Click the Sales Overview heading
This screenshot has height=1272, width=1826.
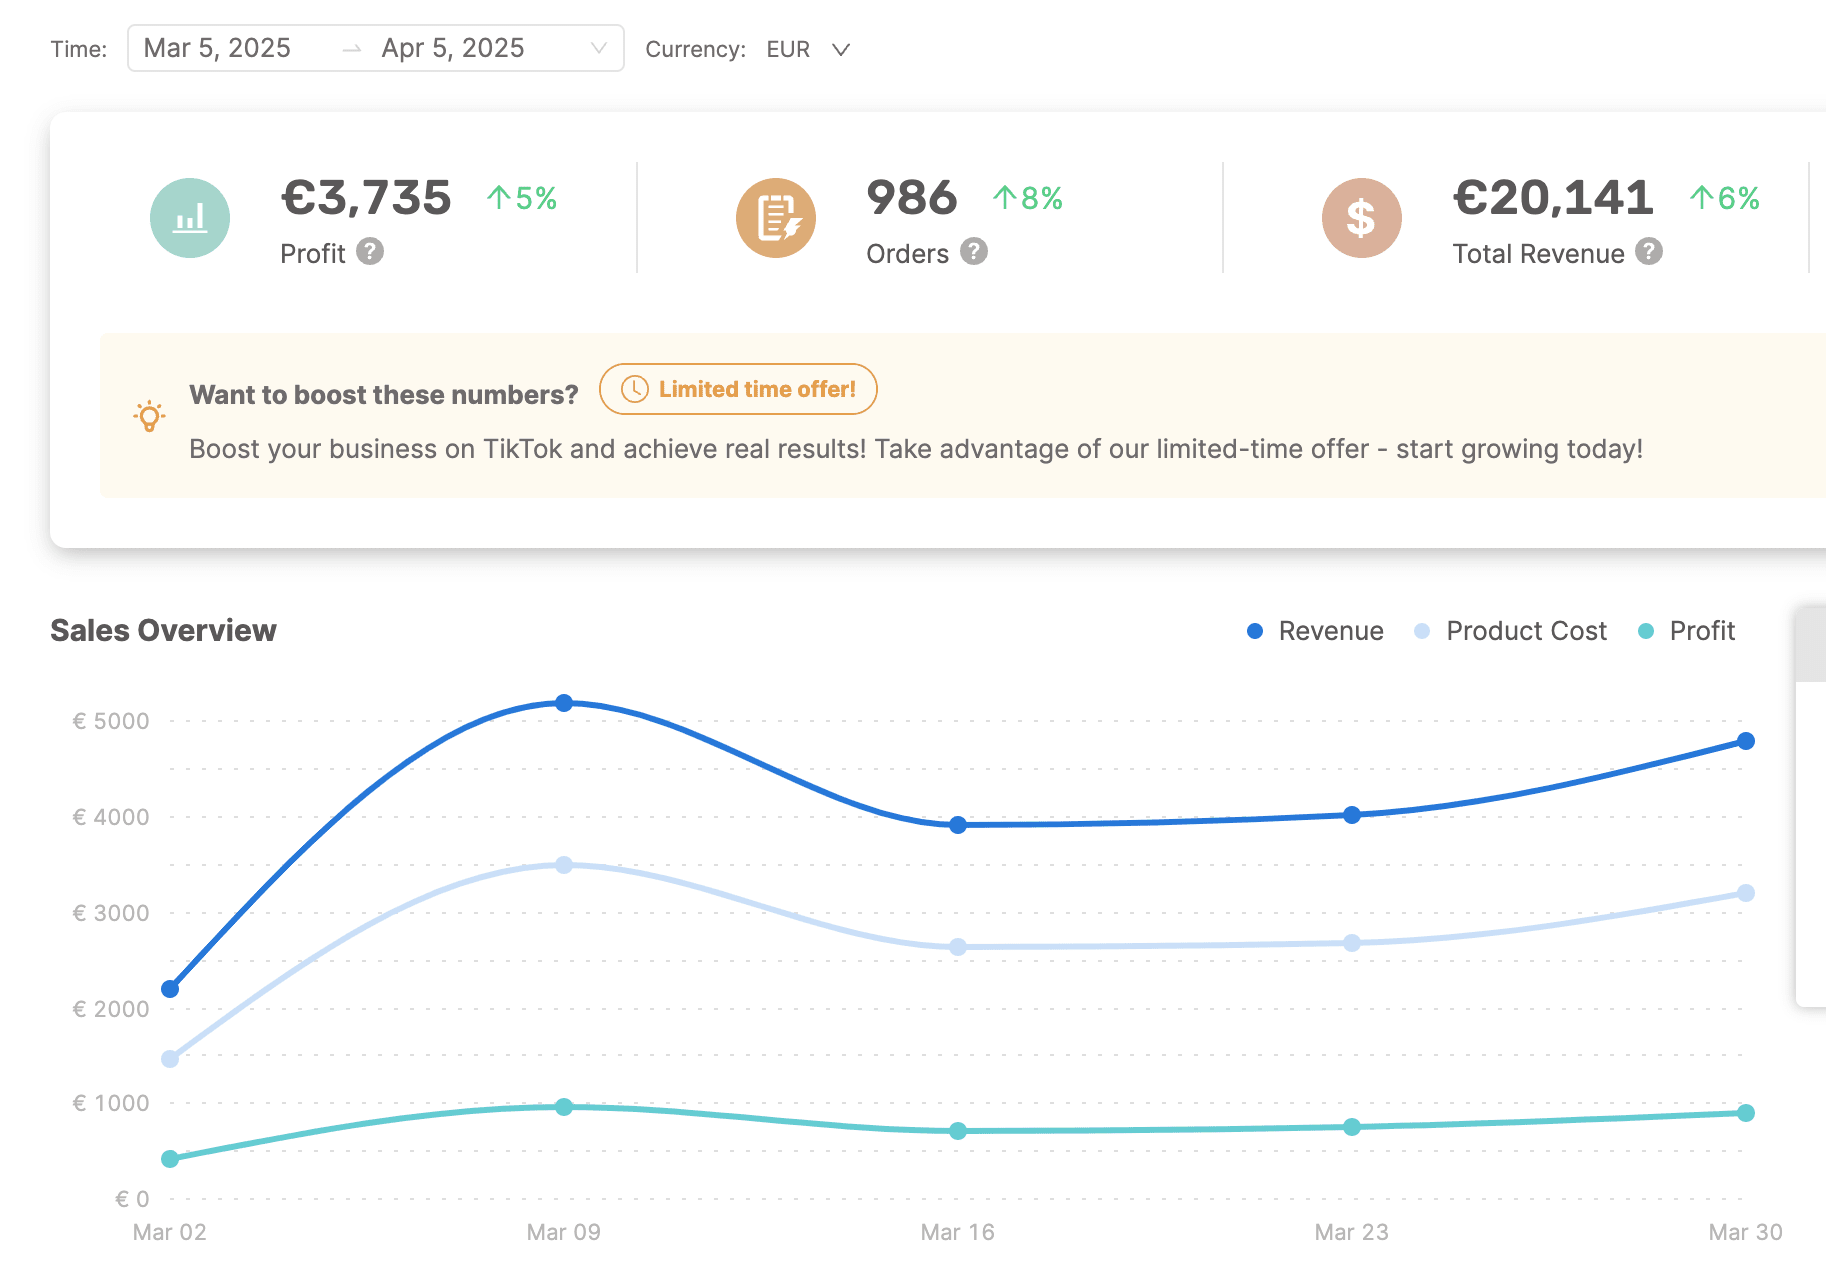point(163,631)
